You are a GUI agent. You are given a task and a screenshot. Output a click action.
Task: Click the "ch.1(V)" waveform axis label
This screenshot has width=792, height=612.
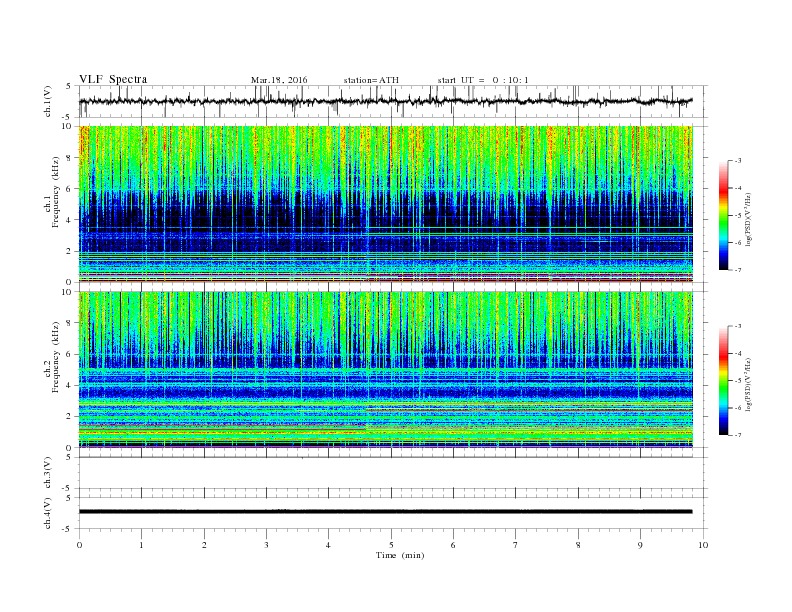48,101
